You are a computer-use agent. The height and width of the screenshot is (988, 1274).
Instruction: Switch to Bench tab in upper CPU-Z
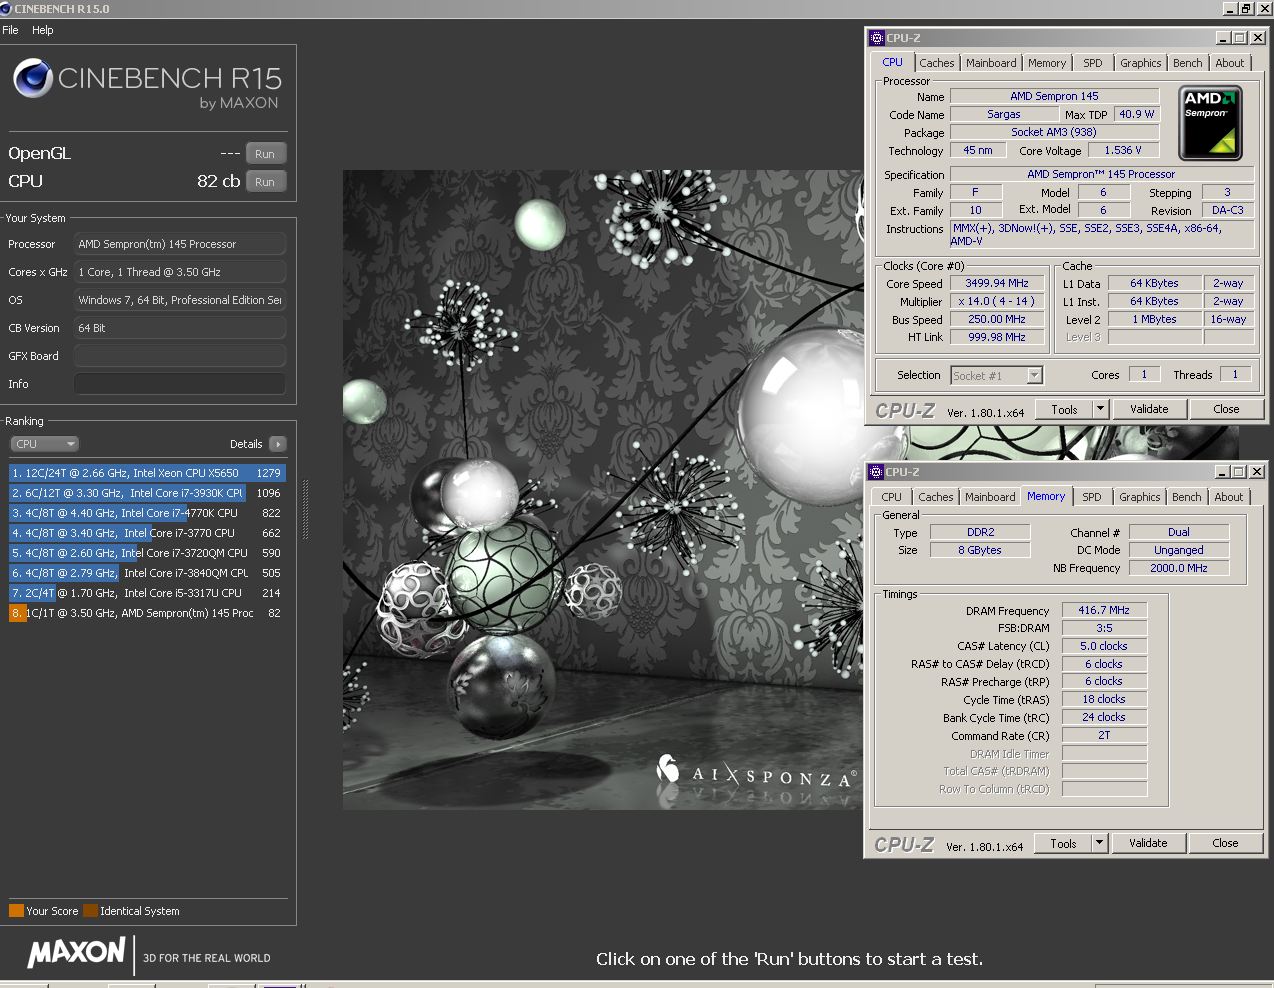(1188, 63)
